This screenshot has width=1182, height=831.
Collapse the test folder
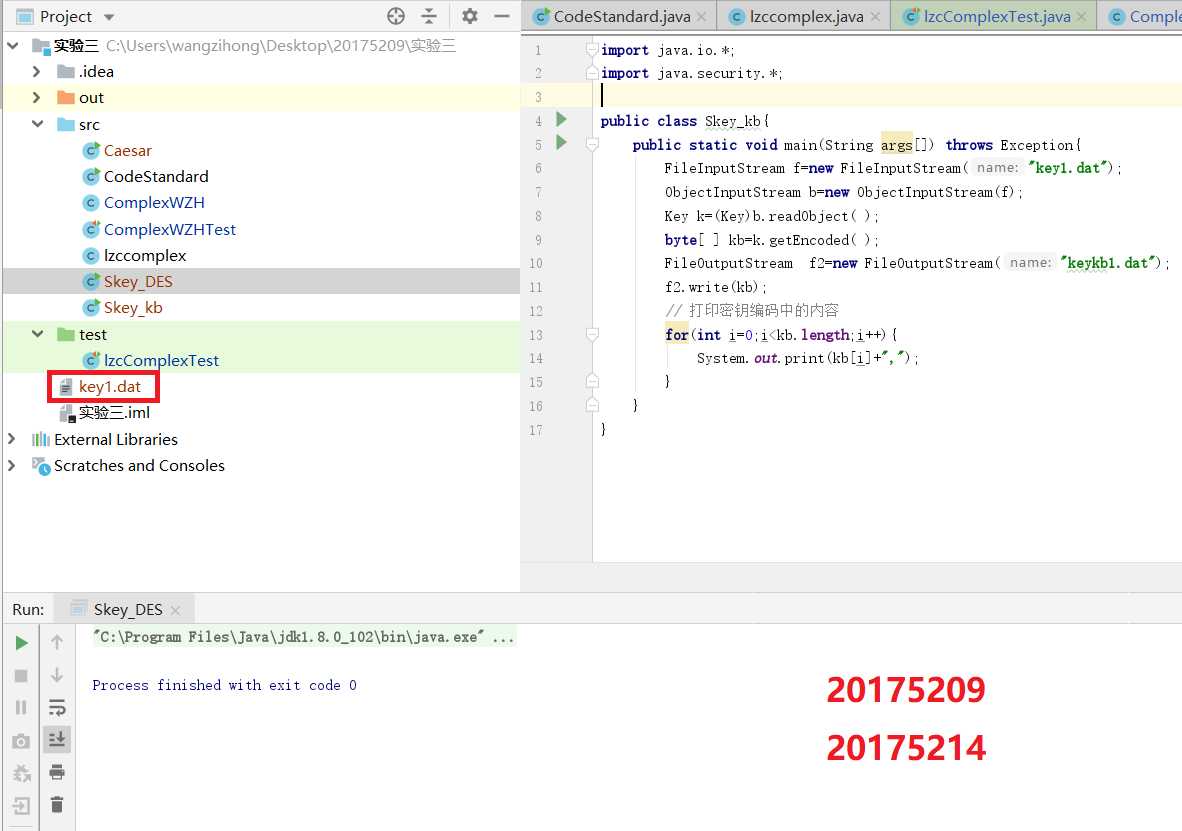pyautogui.click(x=37, y=334)
